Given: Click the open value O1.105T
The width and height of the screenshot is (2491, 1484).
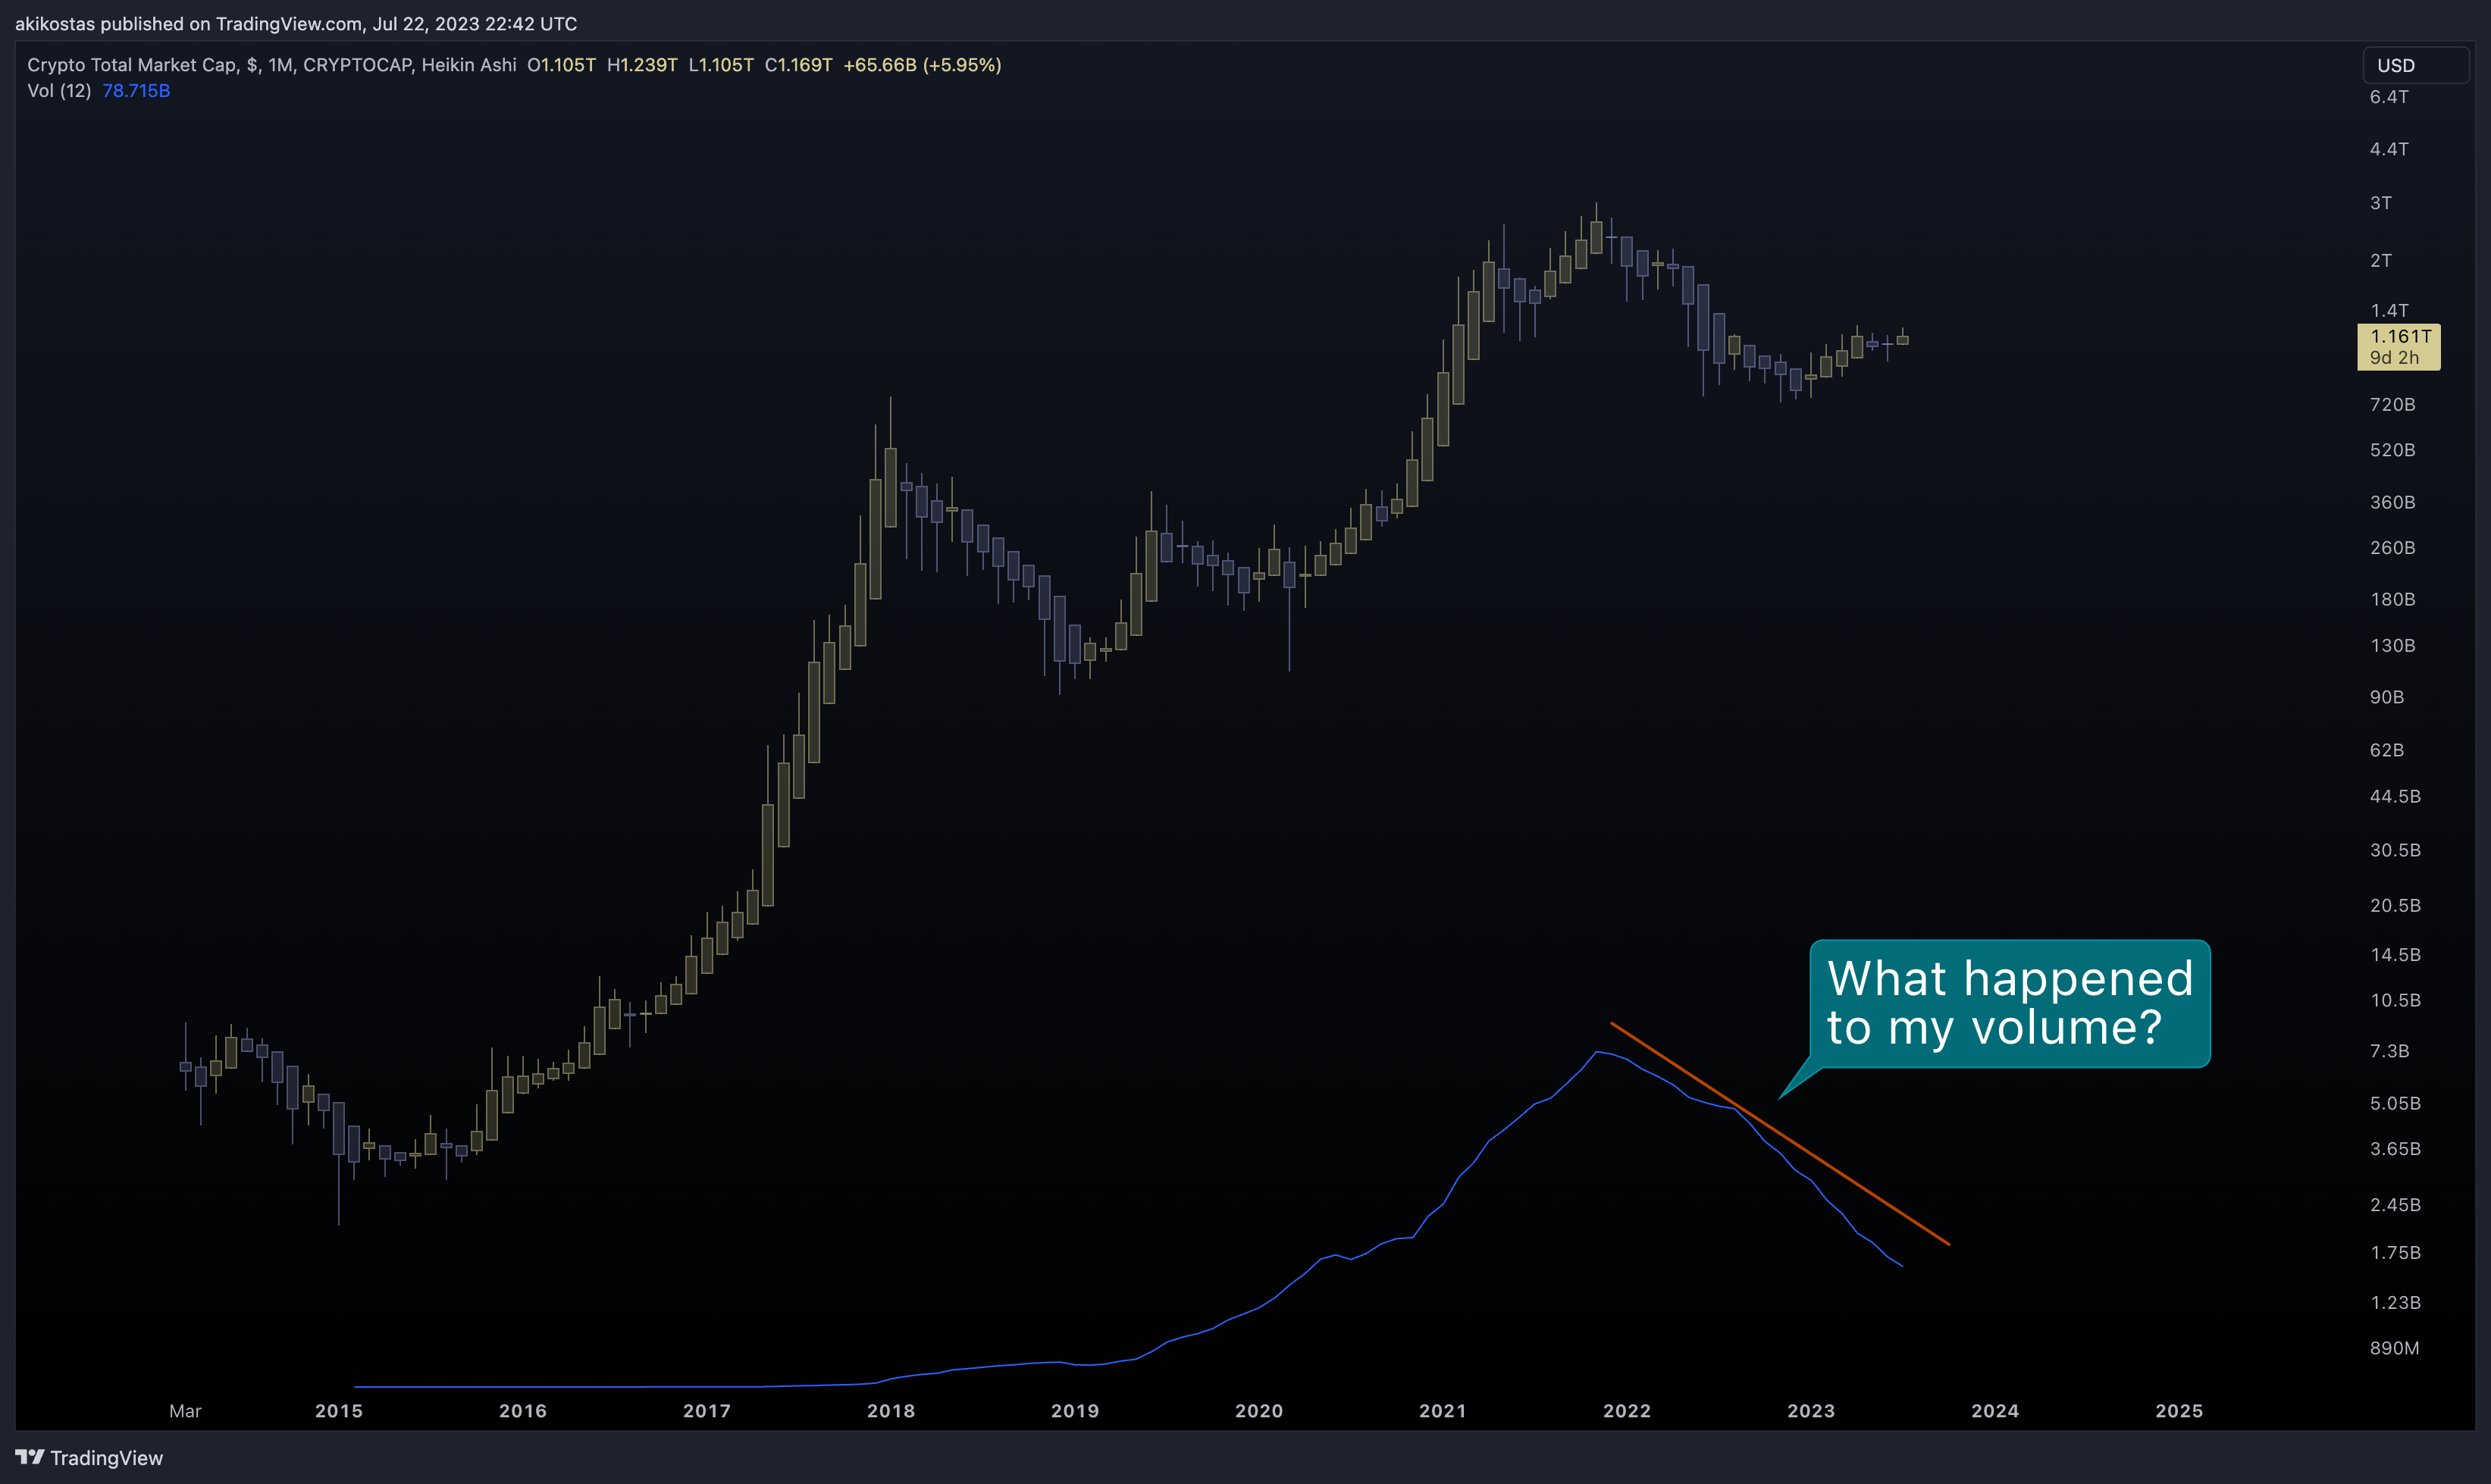Looking at the screenshot, I should 562,65.
